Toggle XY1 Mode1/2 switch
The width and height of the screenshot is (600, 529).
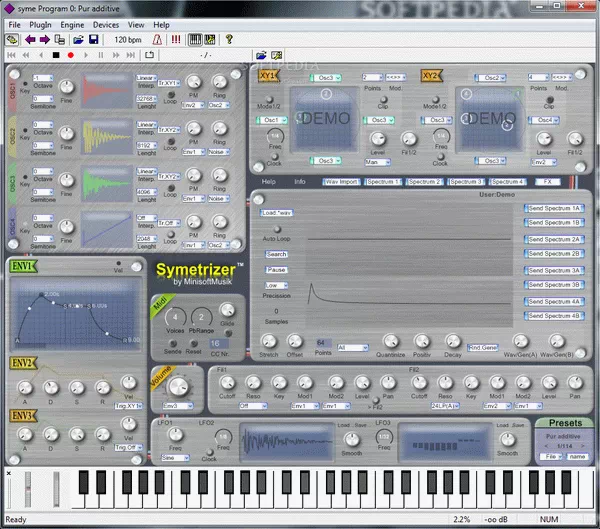coord(269,100)
